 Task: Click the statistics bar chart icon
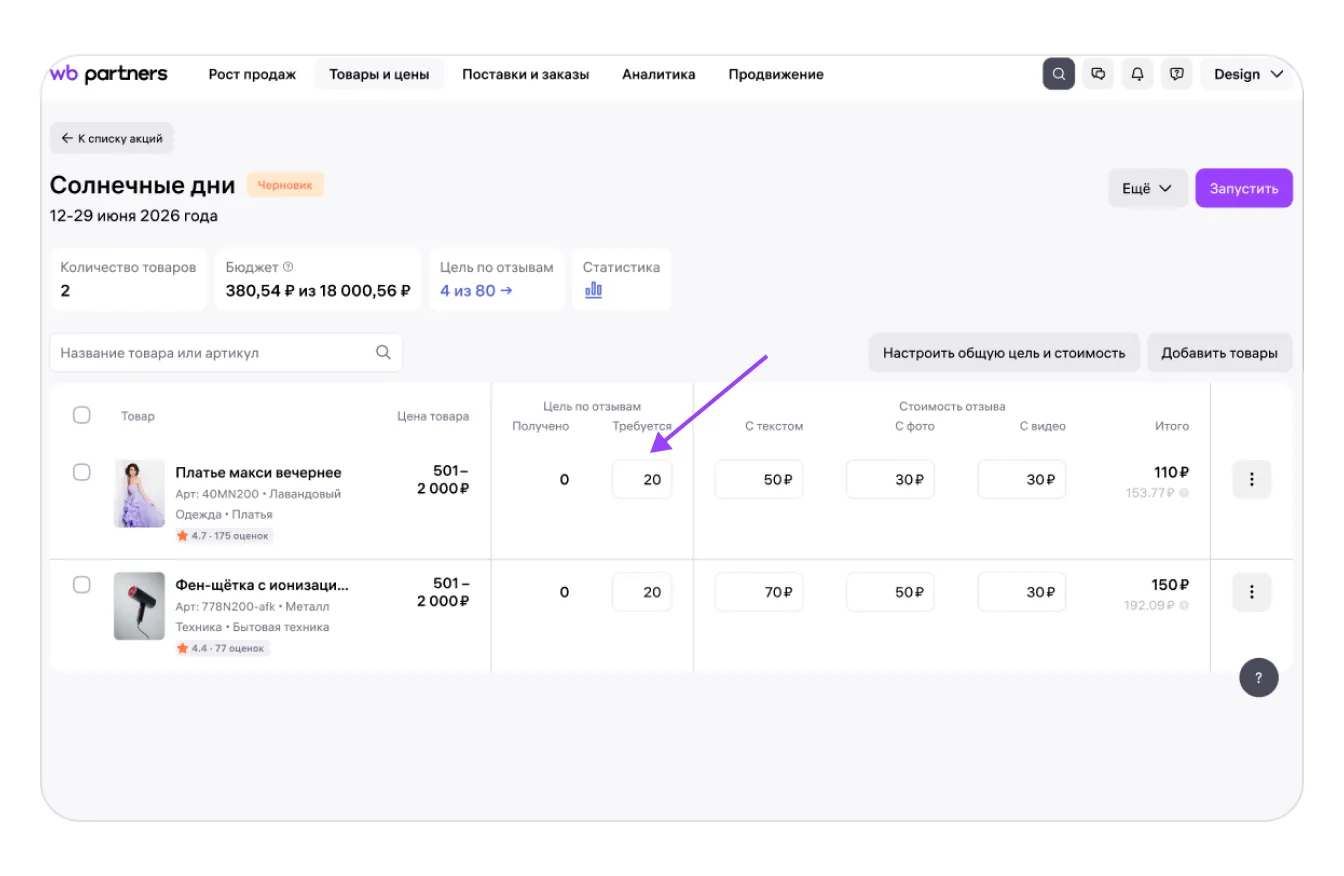pyautogui.click(x=593, y=290)
